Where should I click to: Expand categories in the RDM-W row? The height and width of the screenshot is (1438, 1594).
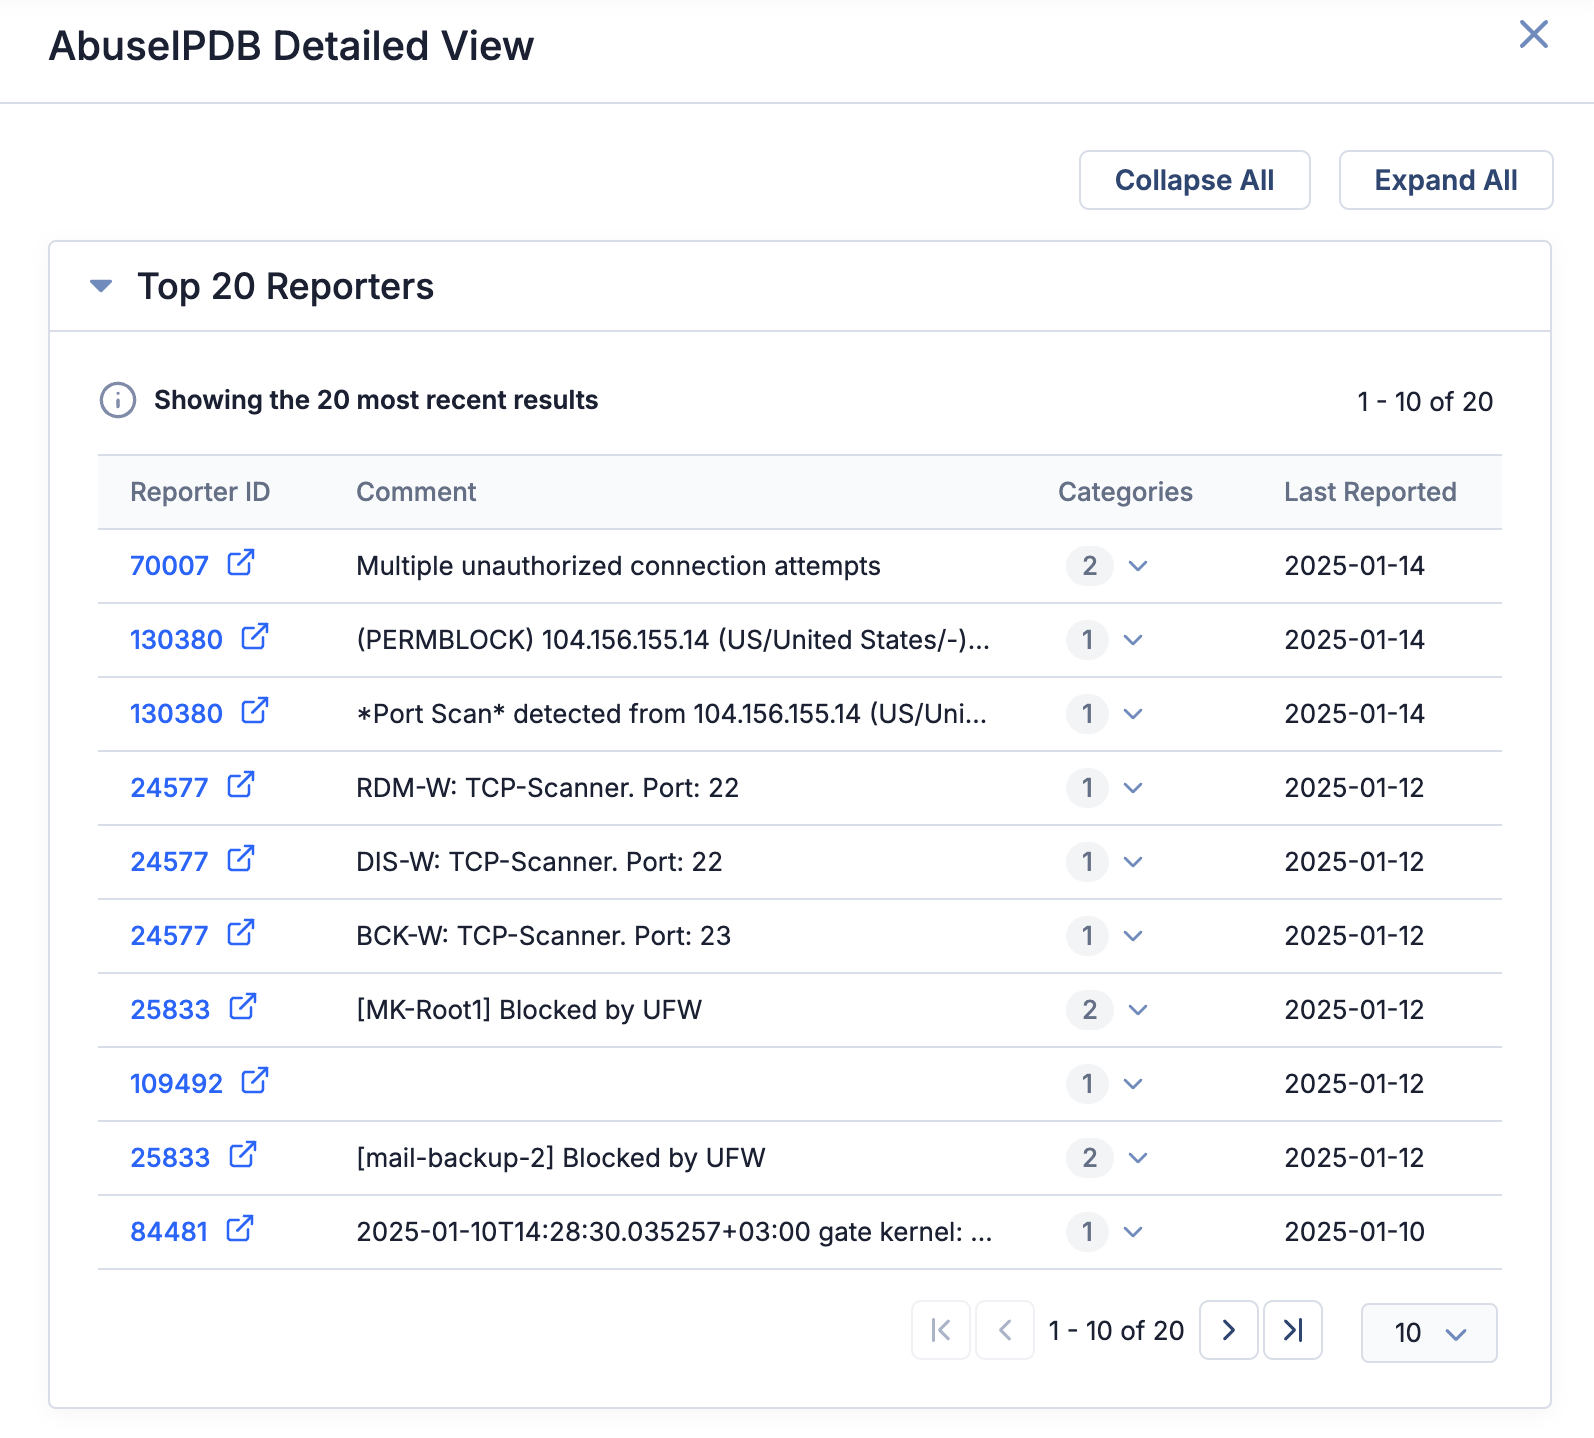(1133, 788)
